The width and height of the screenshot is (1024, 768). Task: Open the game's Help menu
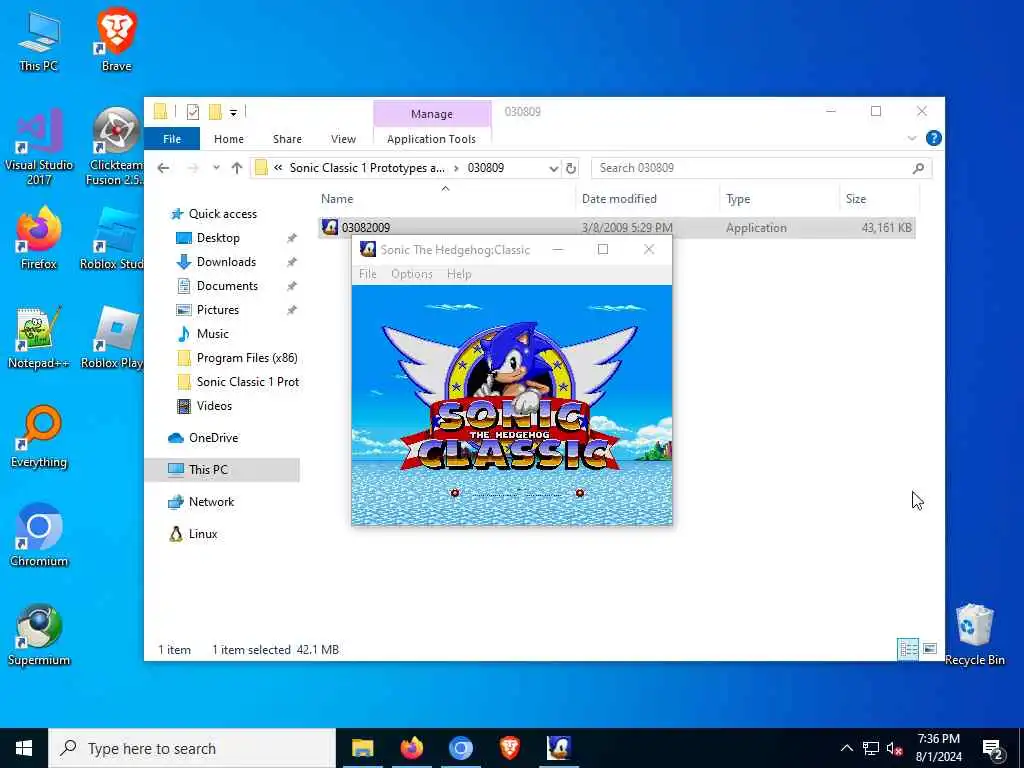pyautogui.click(x=459, y=274)
